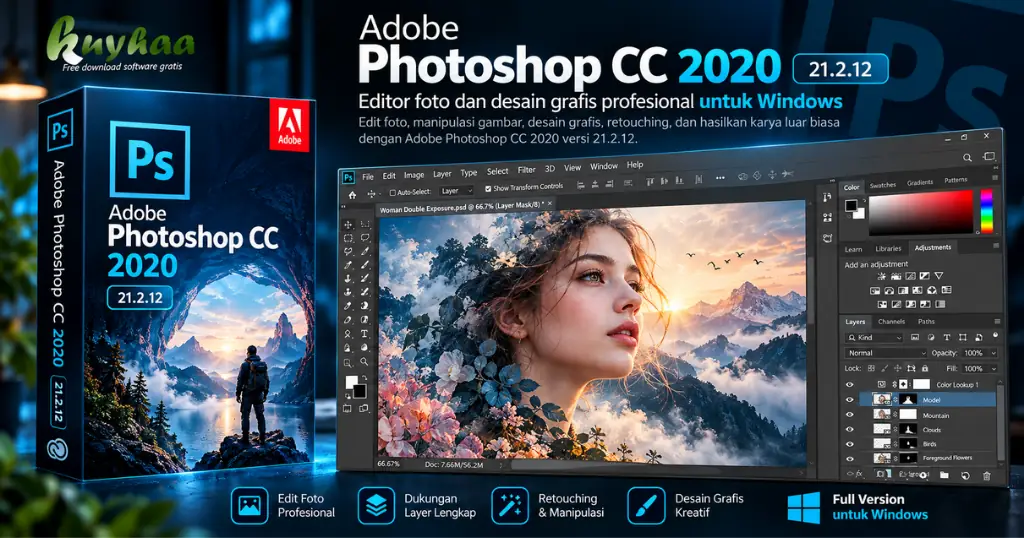Image resolution: width=1024 pixels, height=538 pixels.
Task: Click the fx layer style icon
Action: click(x=859, y=474)
